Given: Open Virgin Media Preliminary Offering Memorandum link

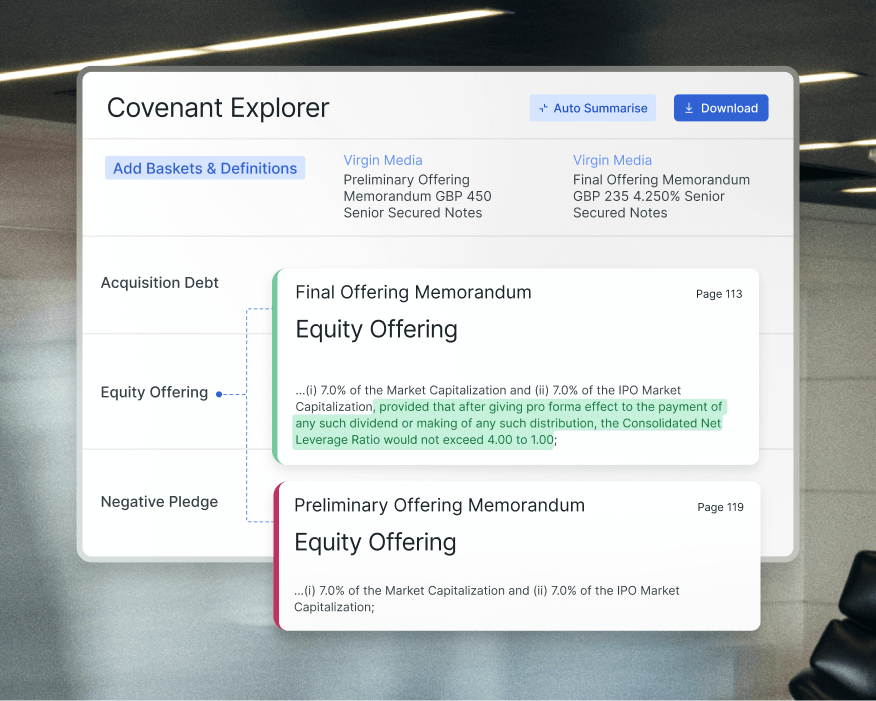Looking at the screenshot, I should (x=383, y=160).
